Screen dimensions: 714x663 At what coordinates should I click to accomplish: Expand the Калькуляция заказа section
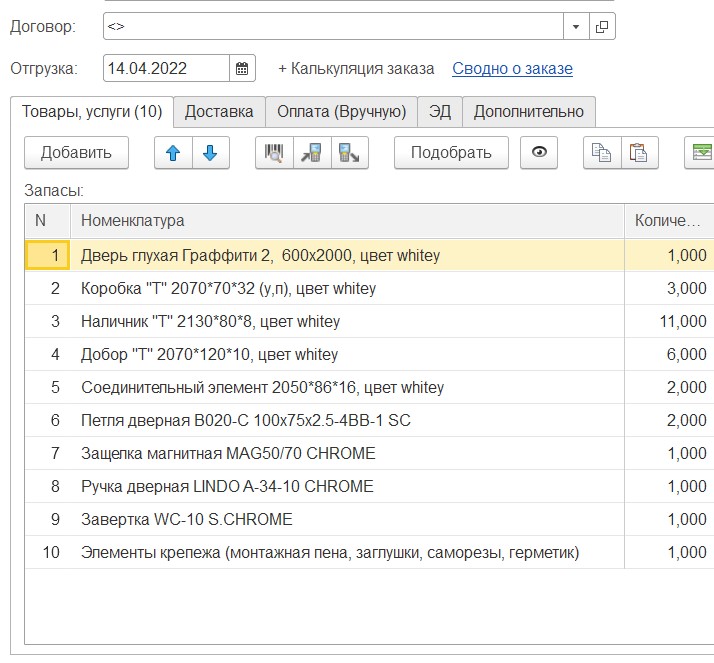356,69
